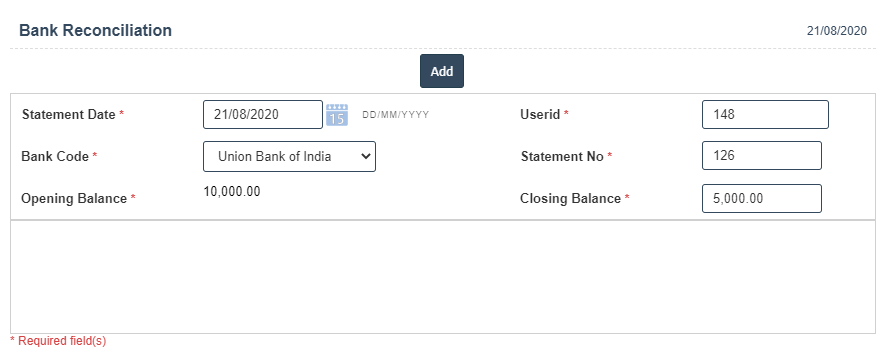Click the Closing Balance label
The image size is (890, 360).
pos(570,199)
